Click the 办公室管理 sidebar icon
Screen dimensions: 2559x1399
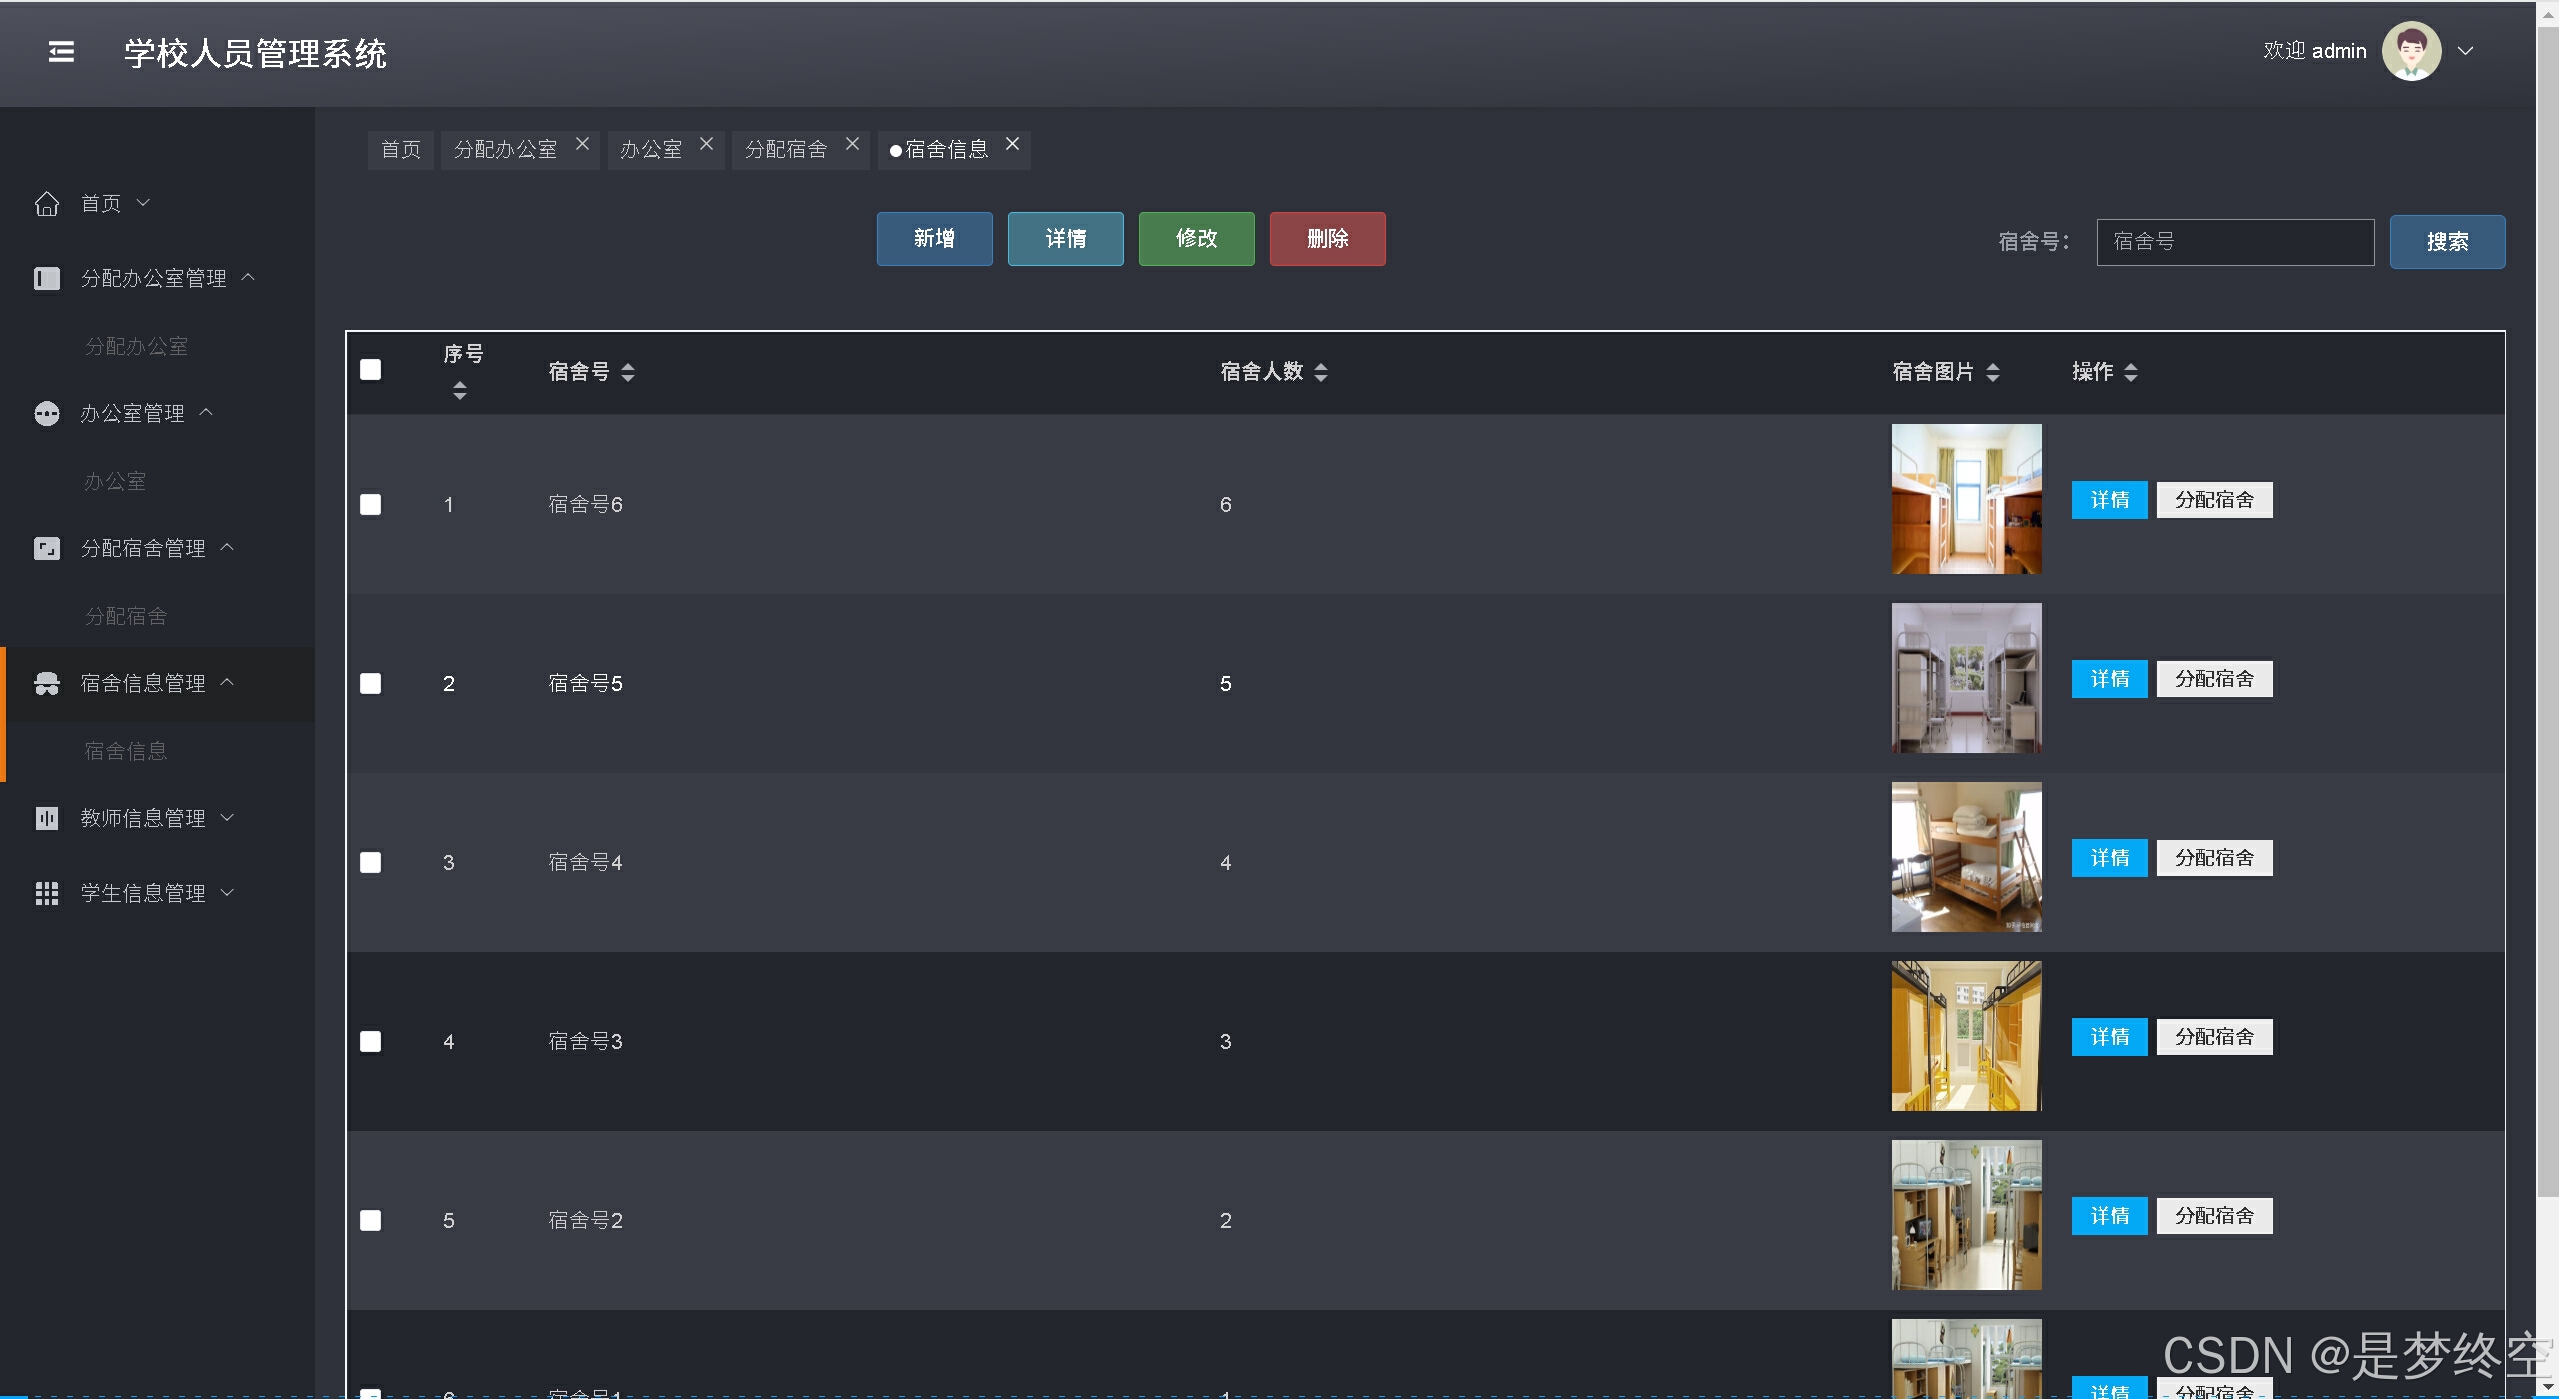pyautogui.click(x=46, y=413)
